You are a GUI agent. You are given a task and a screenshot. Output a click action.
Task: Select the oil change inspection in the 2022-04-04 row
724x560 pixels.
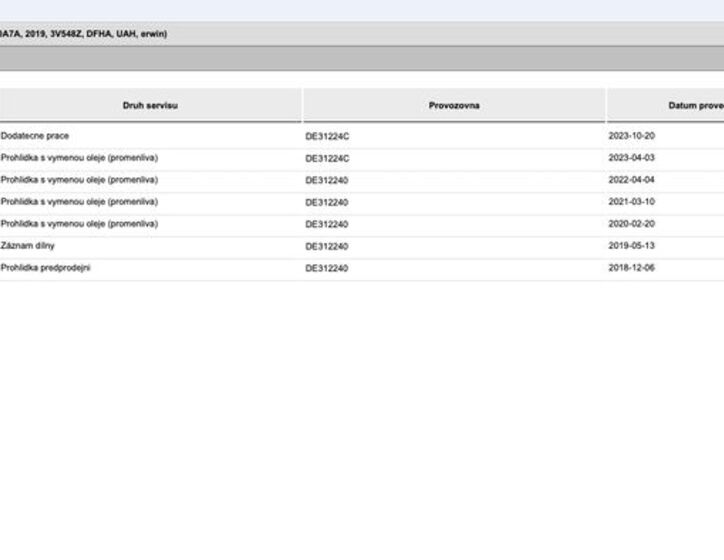click(x=80, y=180)
